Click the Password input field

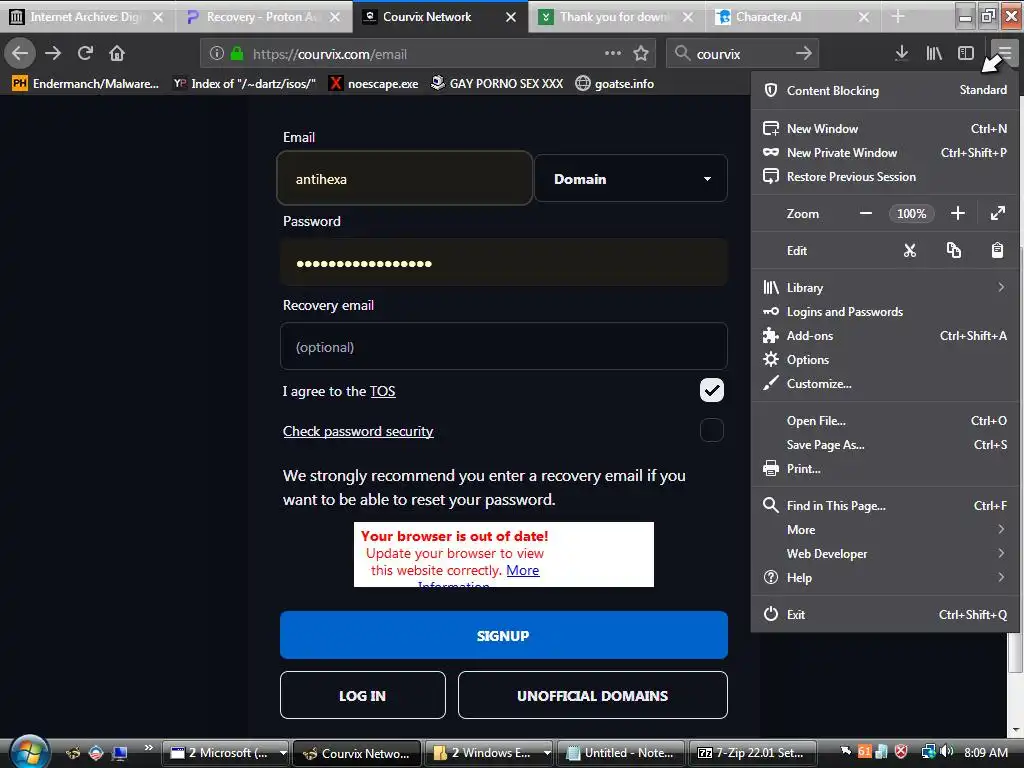504,263
